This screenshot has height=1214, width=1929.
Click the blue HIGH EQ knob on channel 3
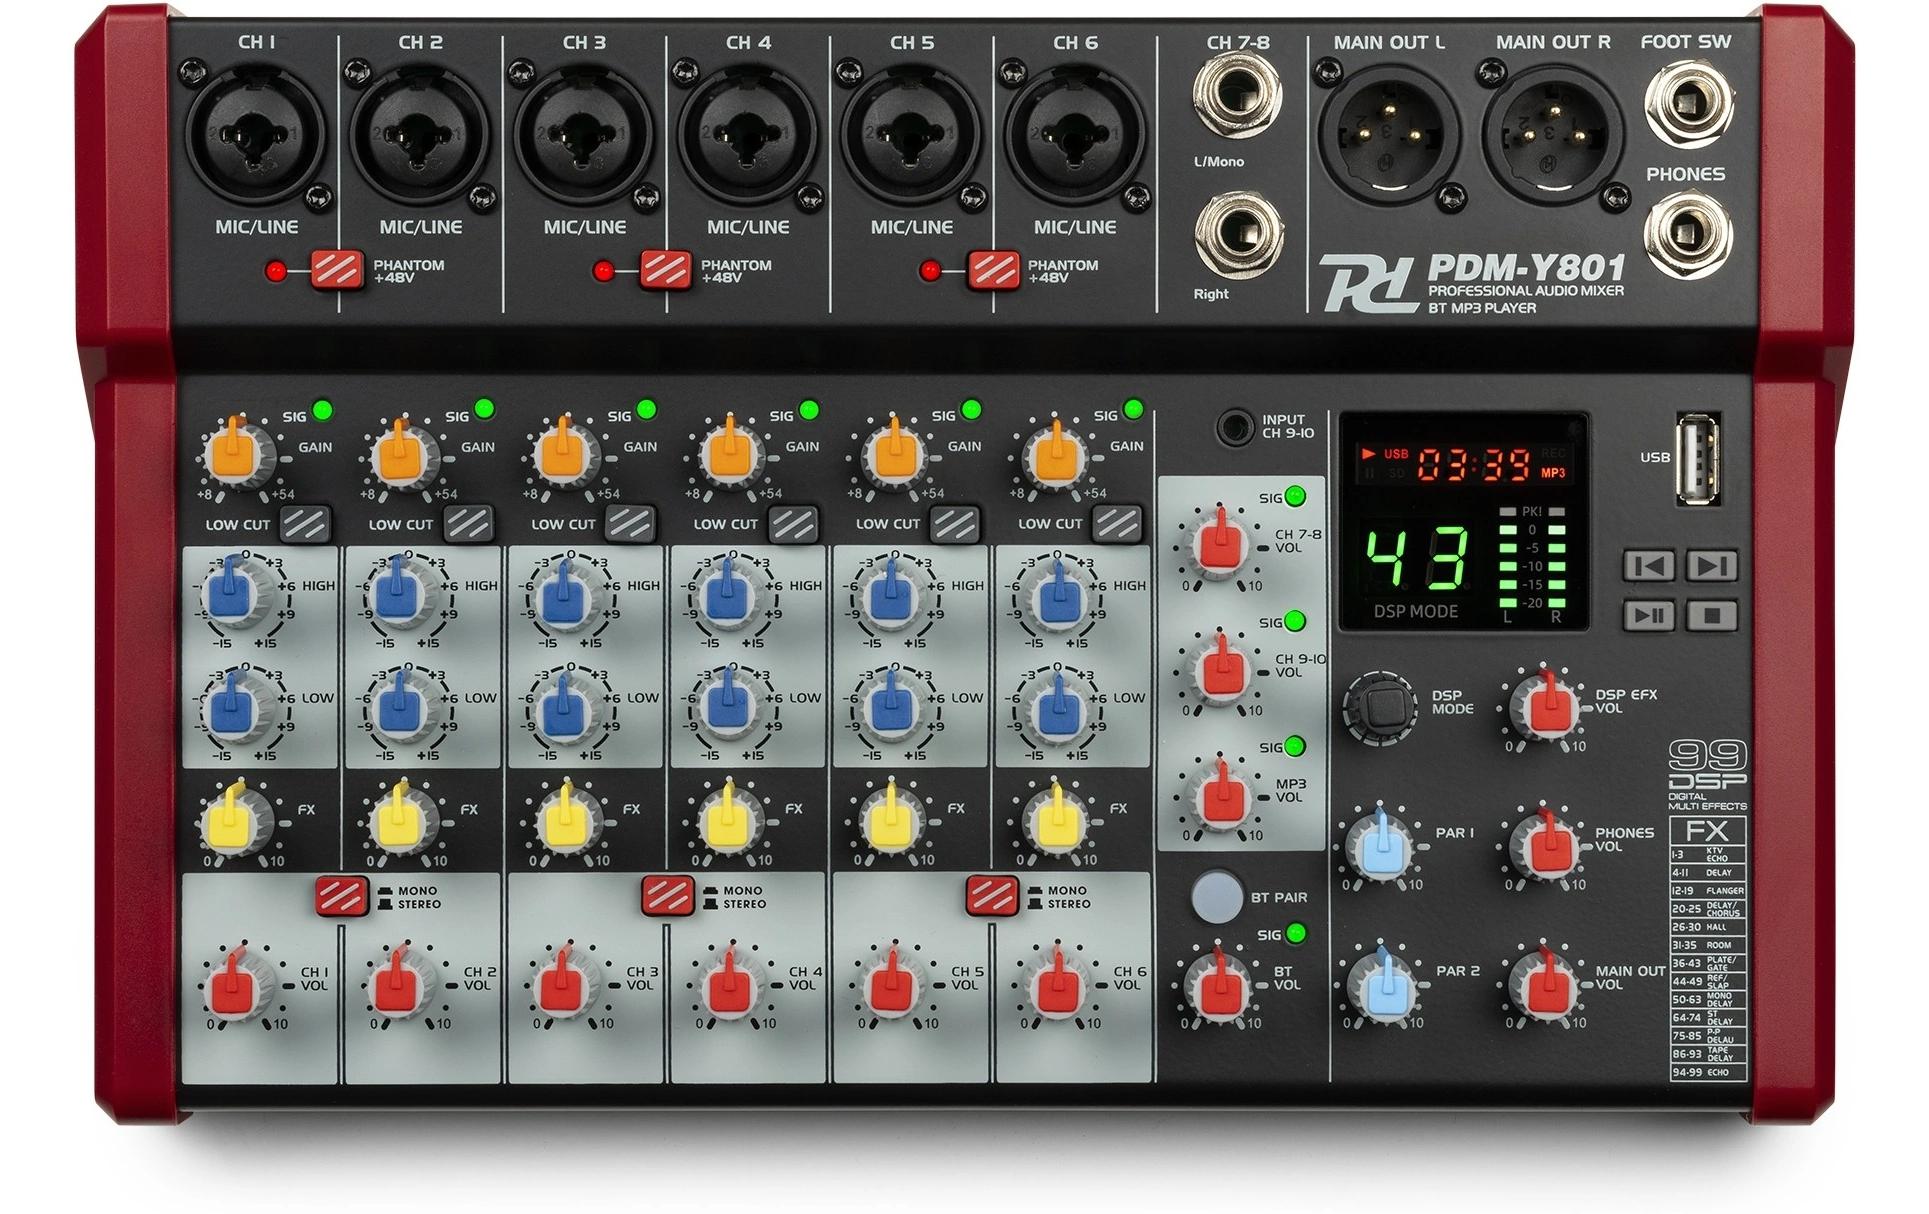tap(564, 596)
